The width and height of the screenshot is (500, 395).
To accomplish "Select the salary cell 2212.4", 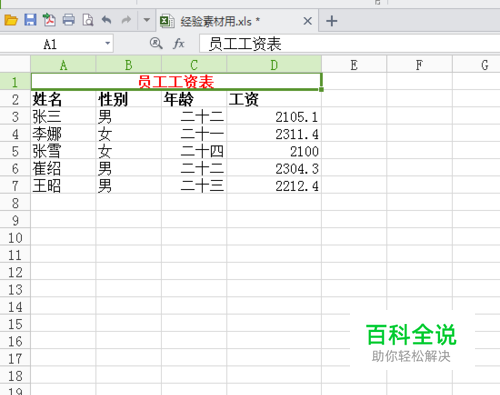I will pos(274,186).
